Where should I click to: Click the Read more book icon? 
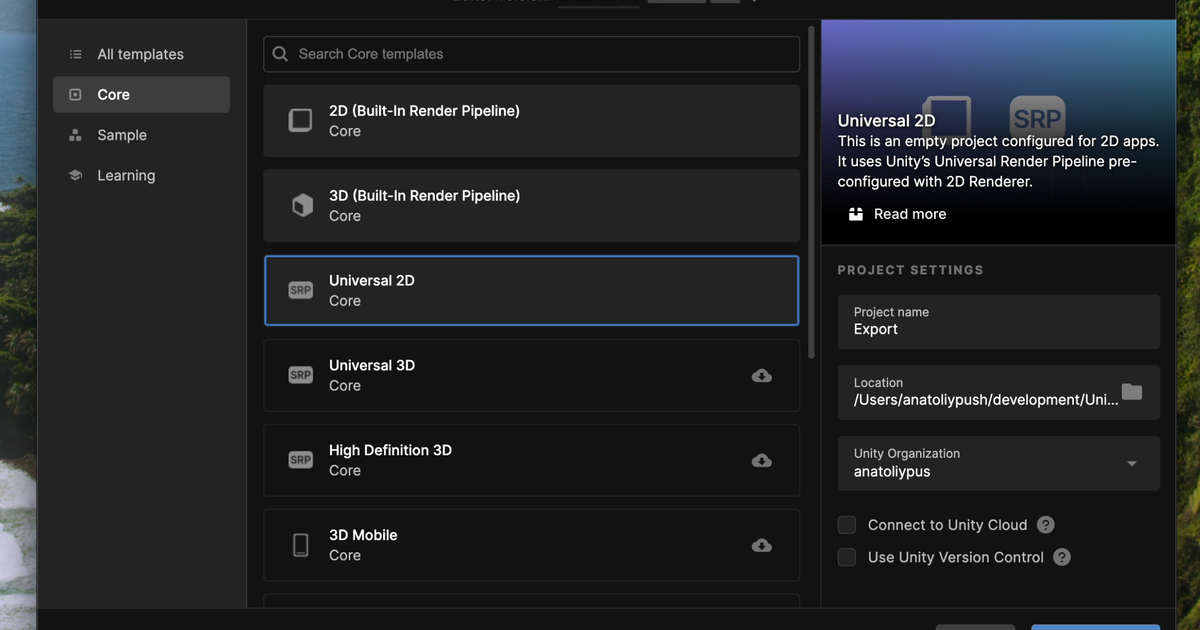tap(855, 214)
